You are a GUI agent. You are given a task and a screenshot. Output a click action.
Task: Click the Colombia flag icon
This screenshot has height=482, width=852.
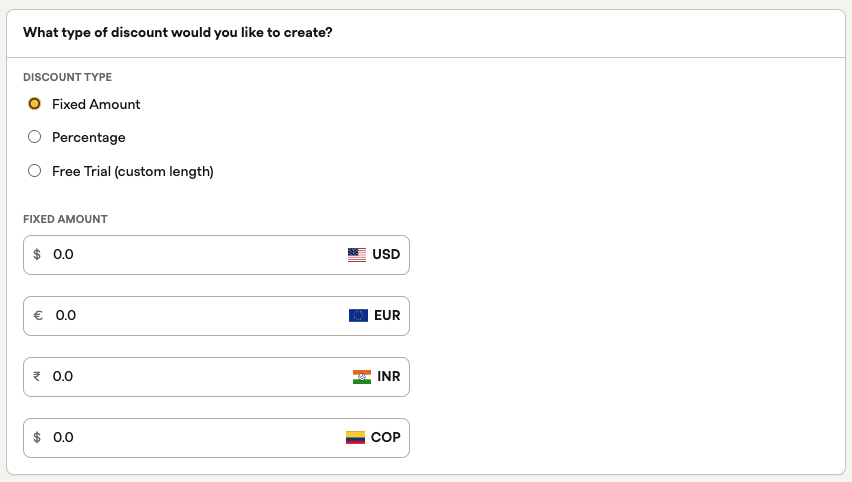[x=355, y=437]
